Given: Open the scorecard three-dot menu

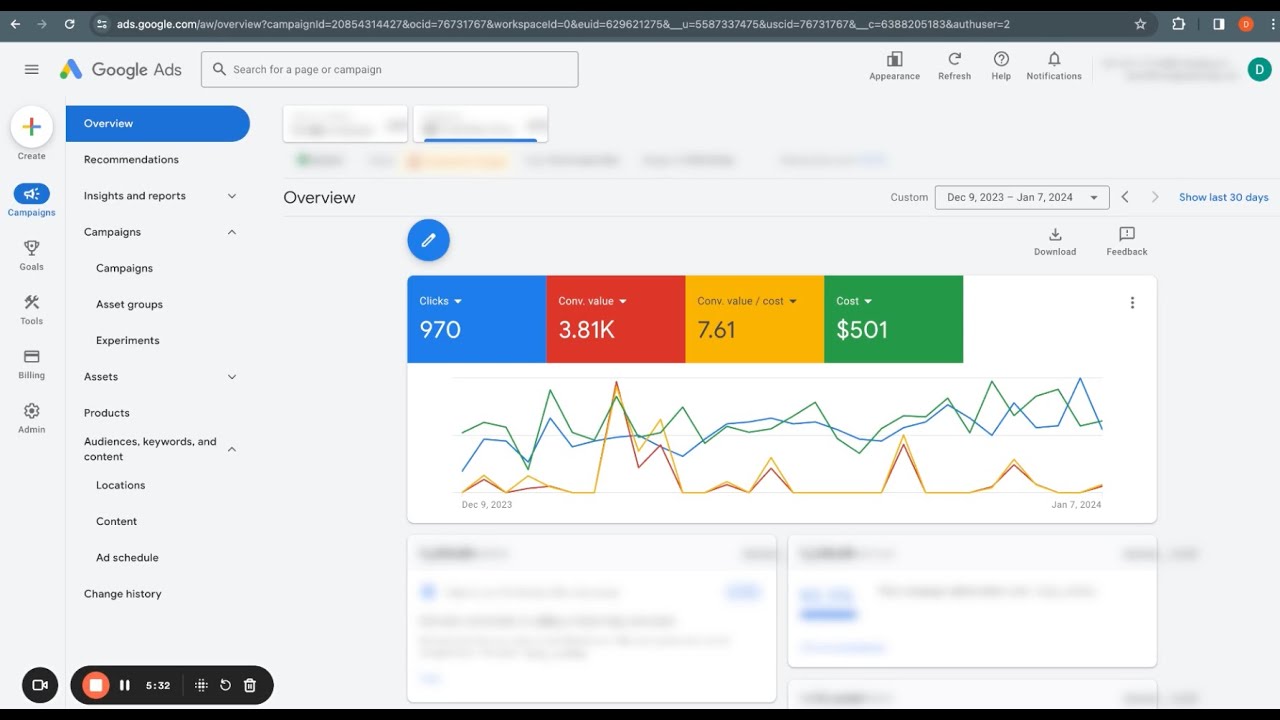Looking at the screenshot, I should [1132, 303].
